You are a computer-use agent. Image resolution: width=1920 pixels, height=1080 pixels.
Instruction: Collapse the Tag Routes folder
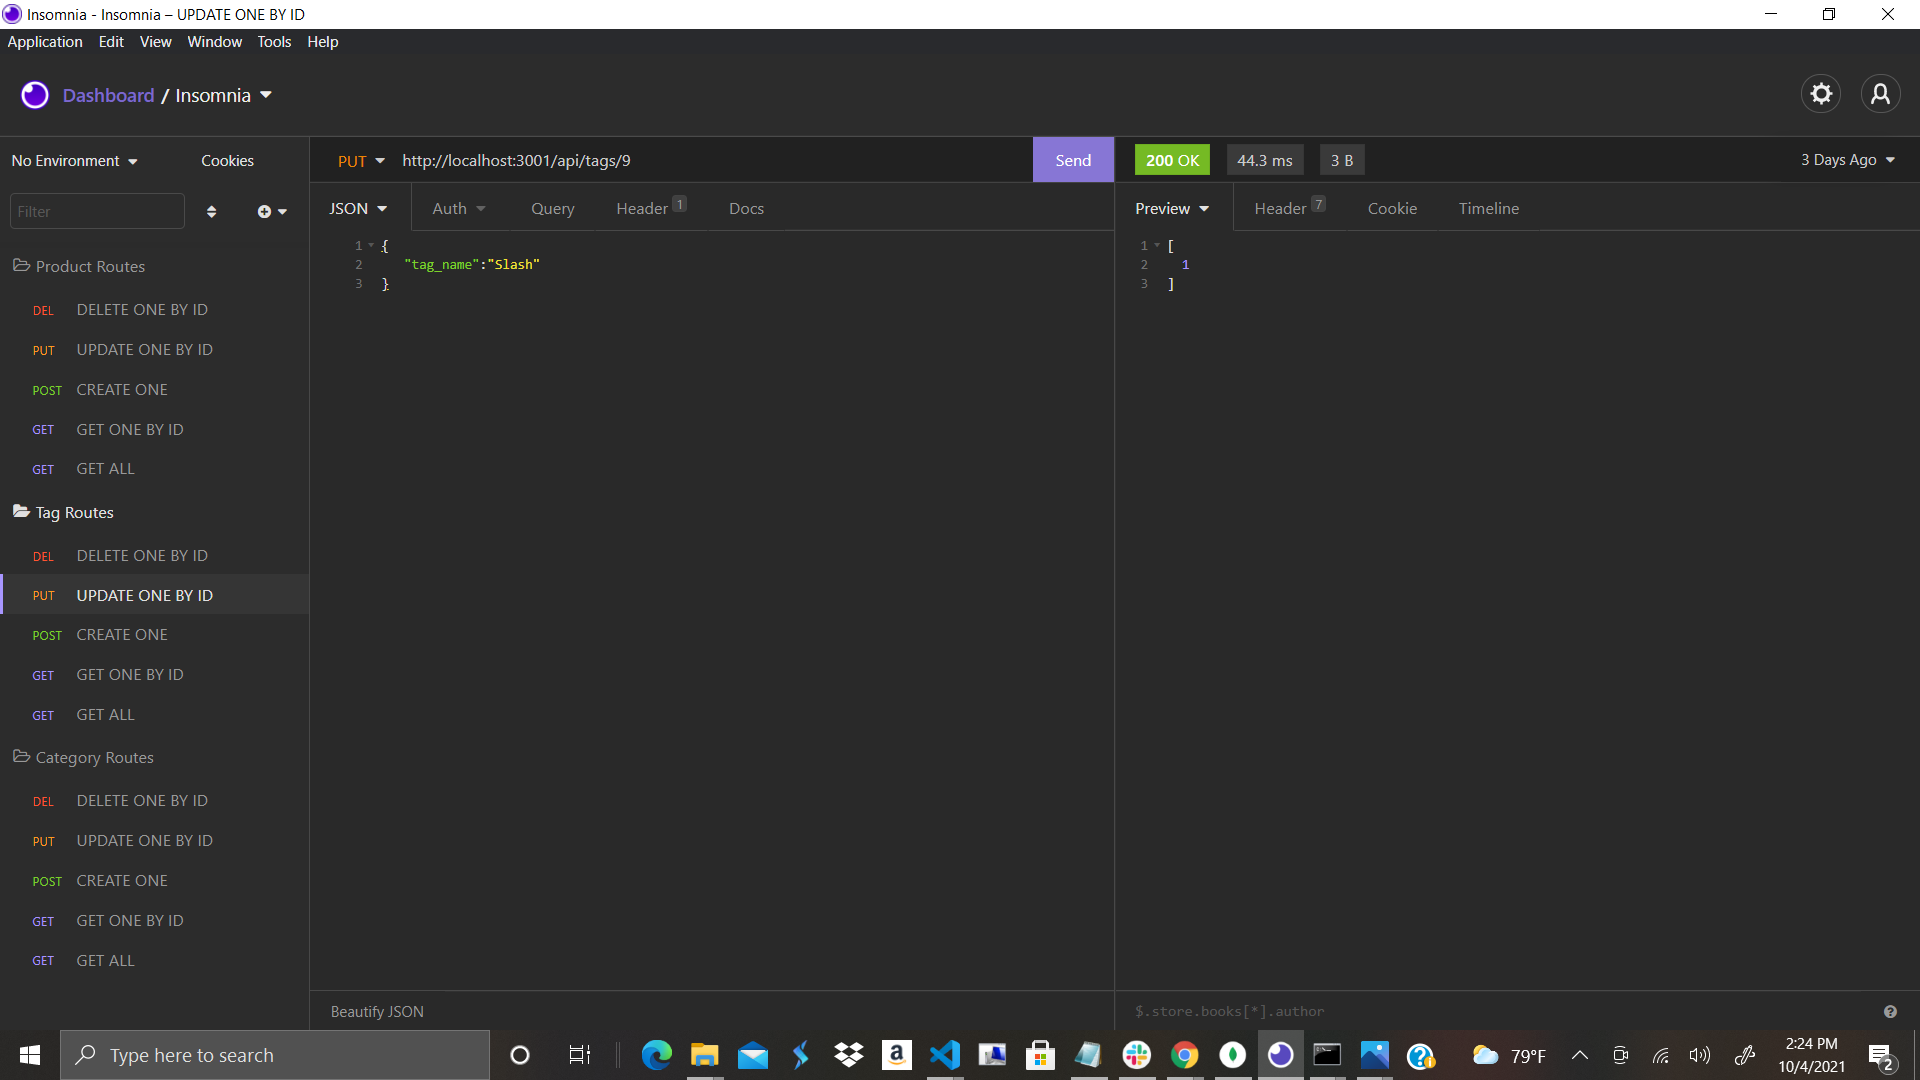click(x=73, y=512)
